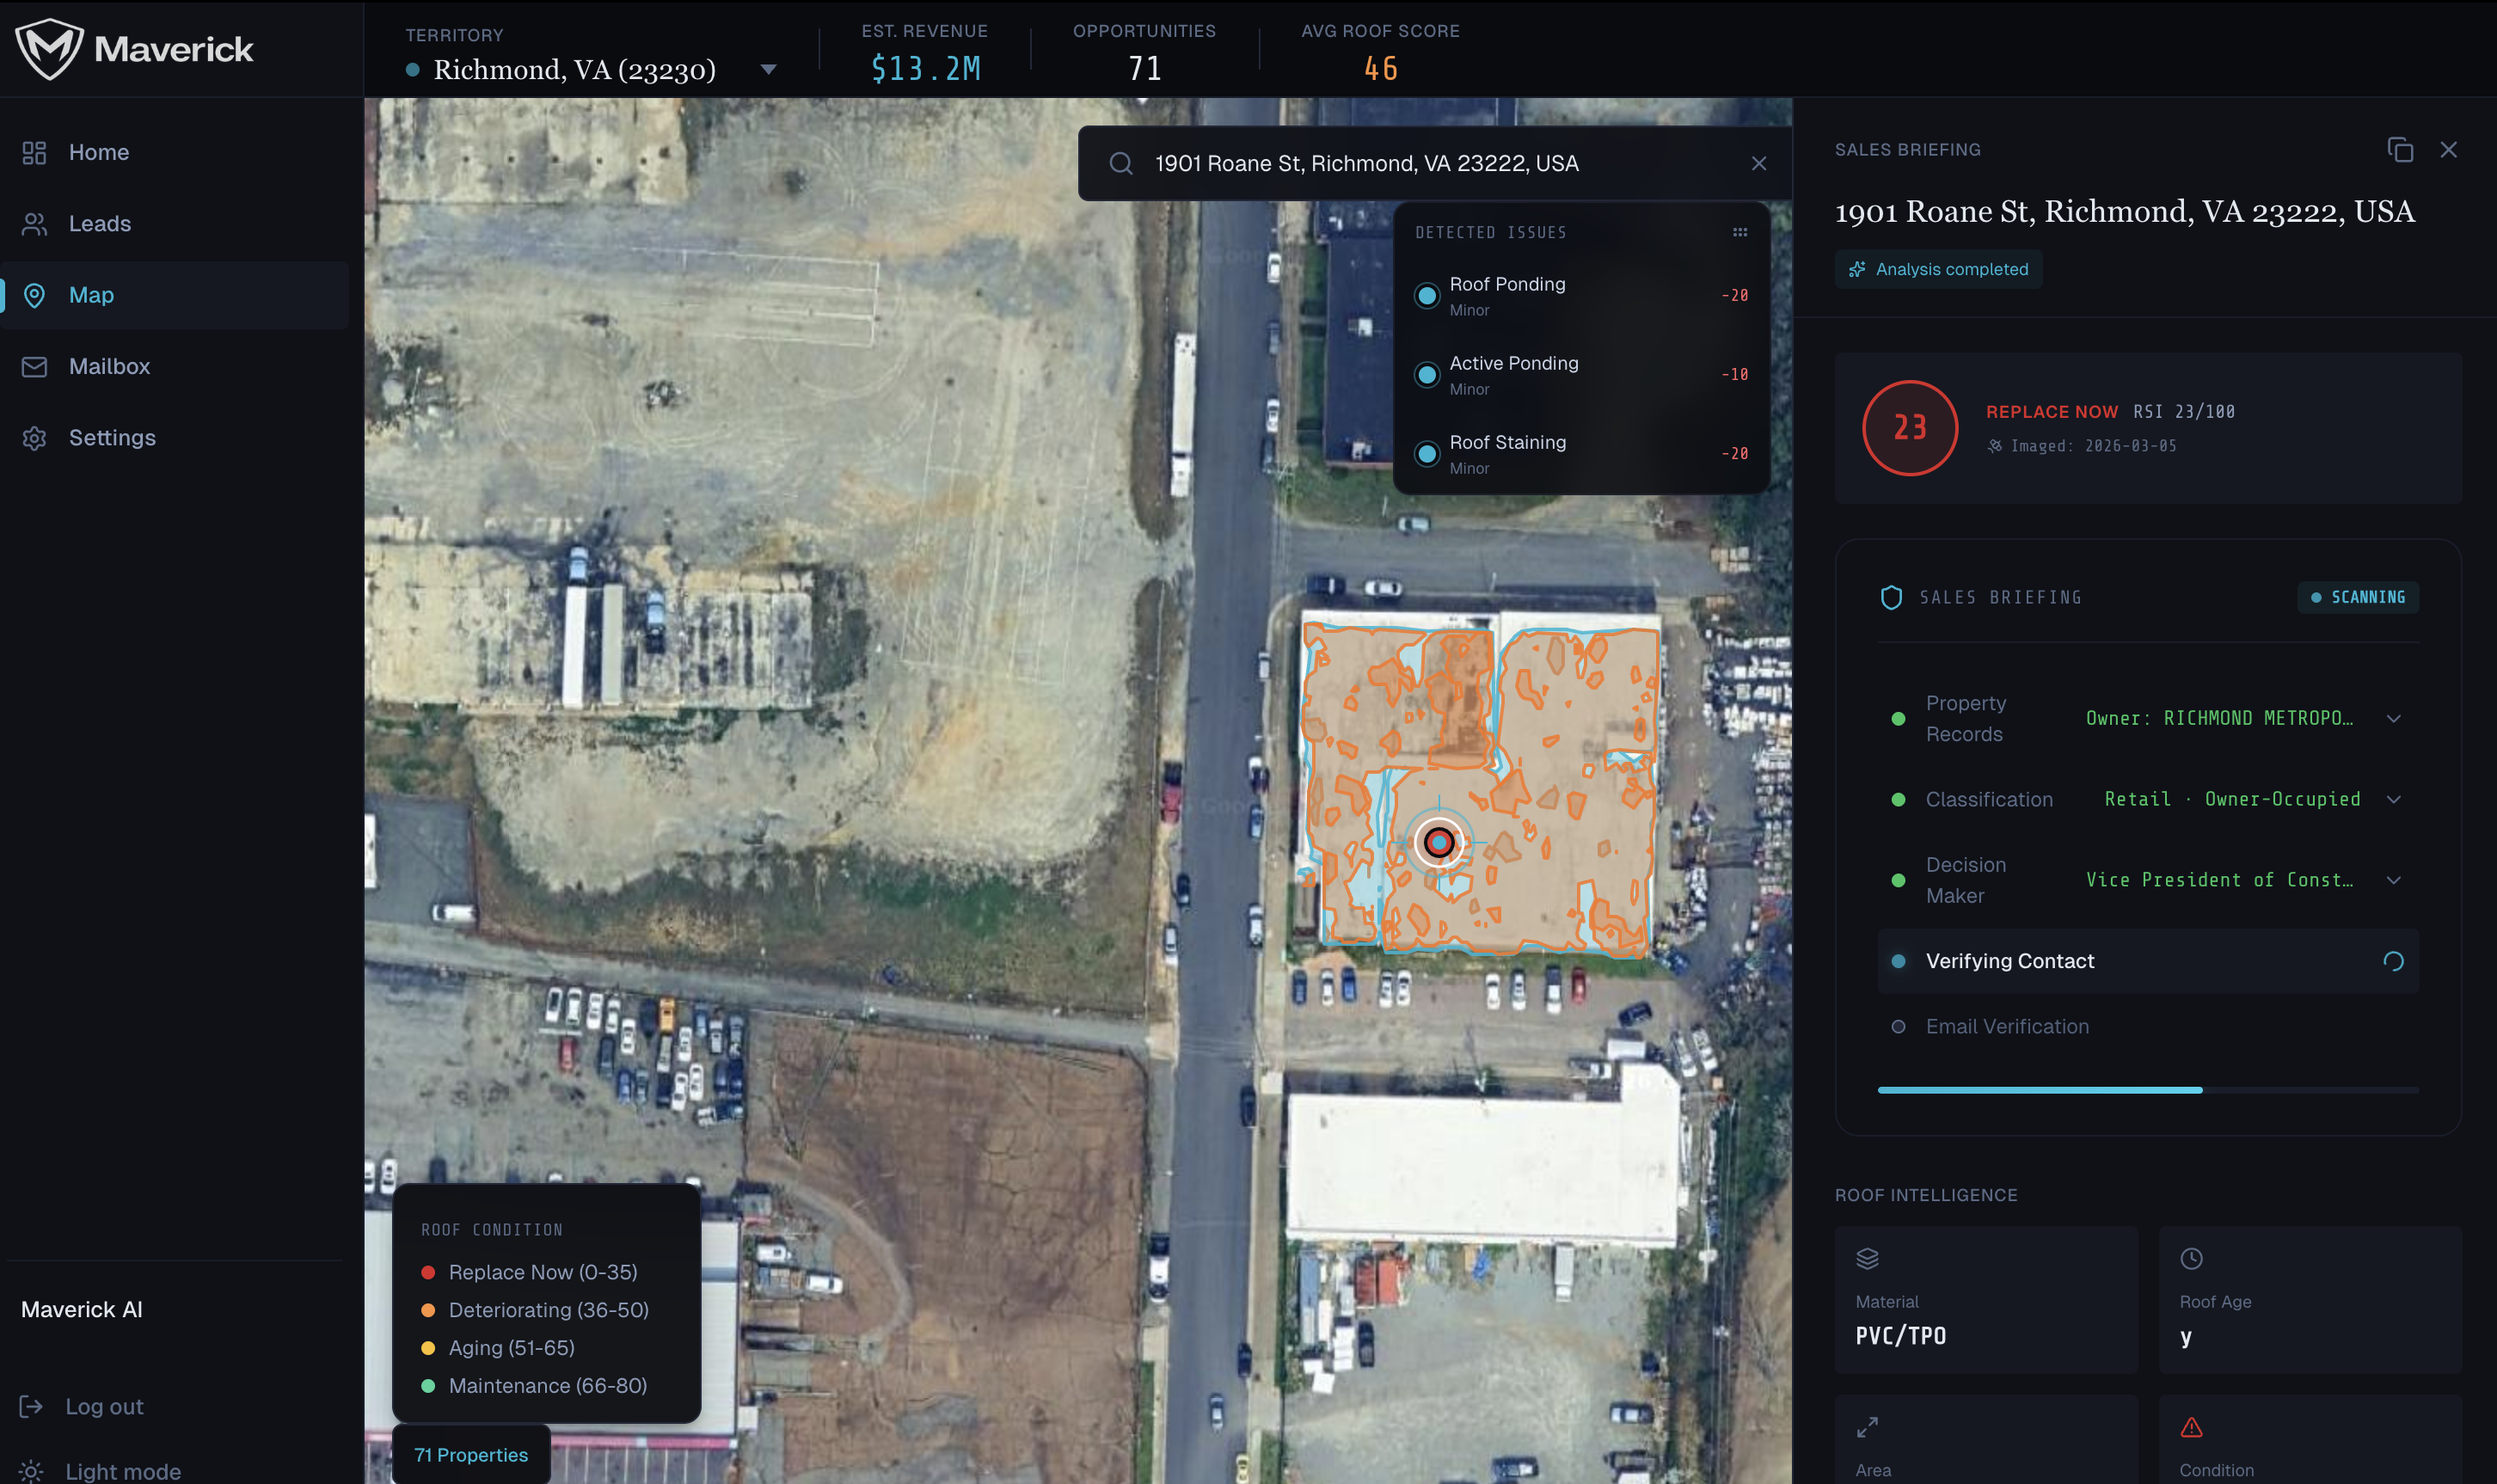Click the satellite icon beside Imaged date
Viewport: 2497px width, 1484px height.
click(1994, 446)
